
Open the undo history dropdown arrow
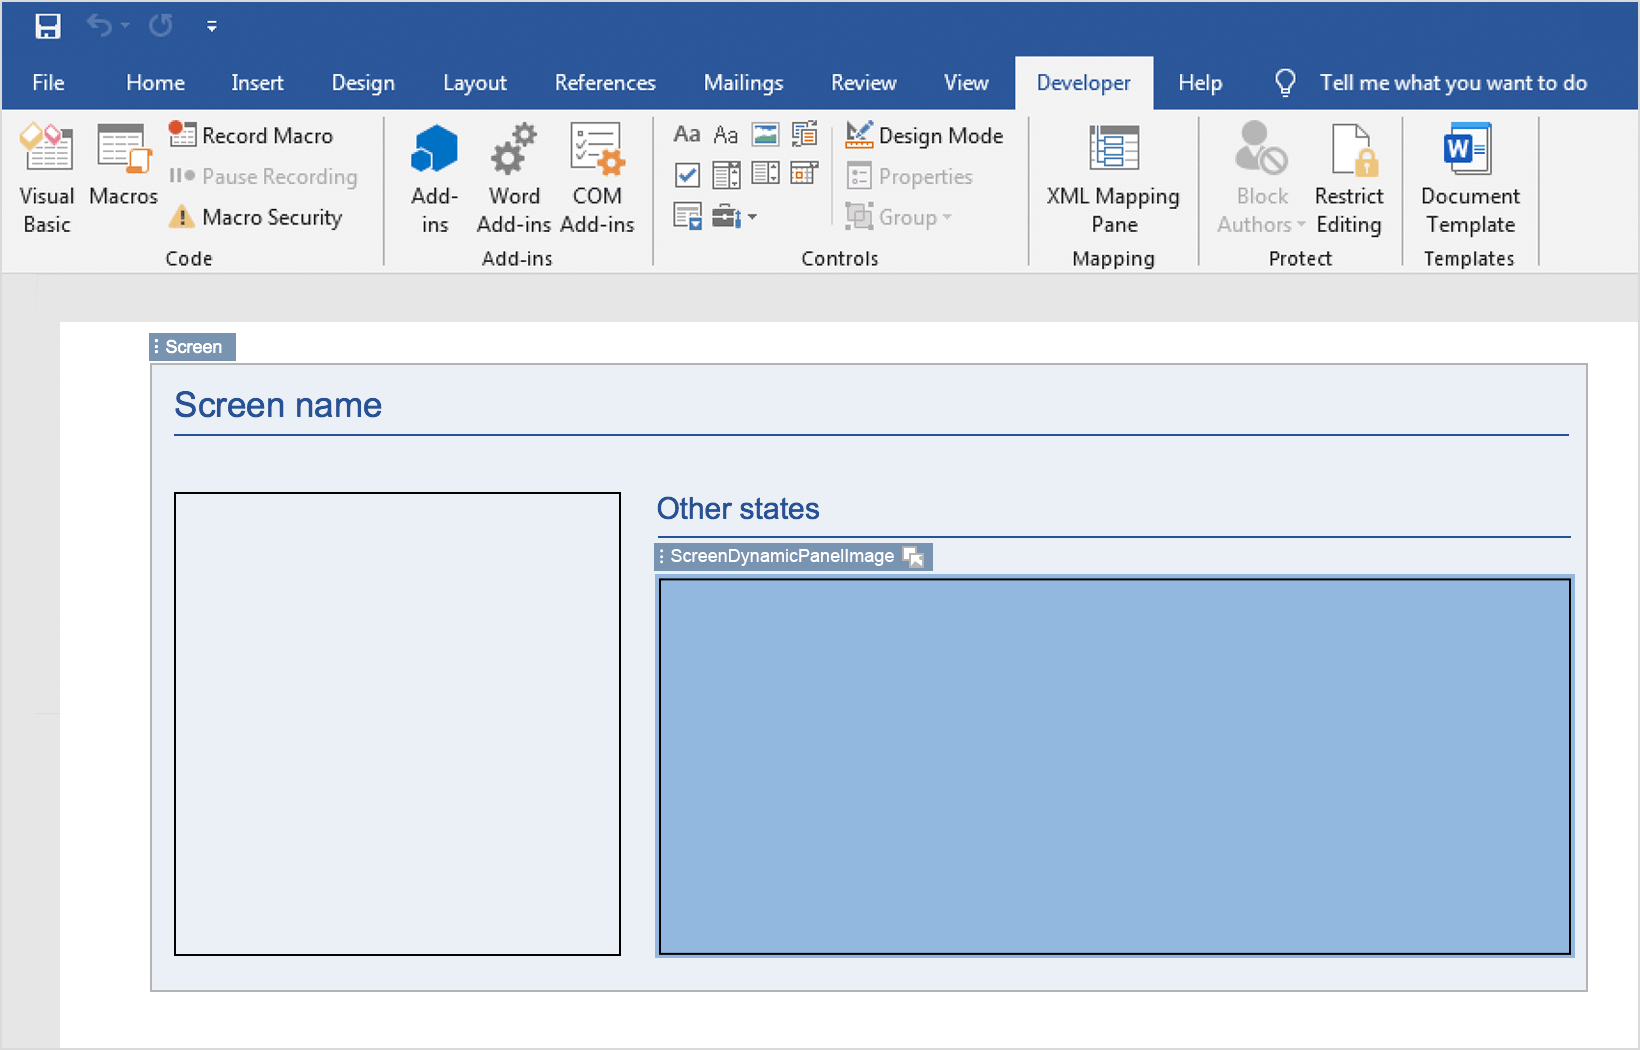point(125,26)
